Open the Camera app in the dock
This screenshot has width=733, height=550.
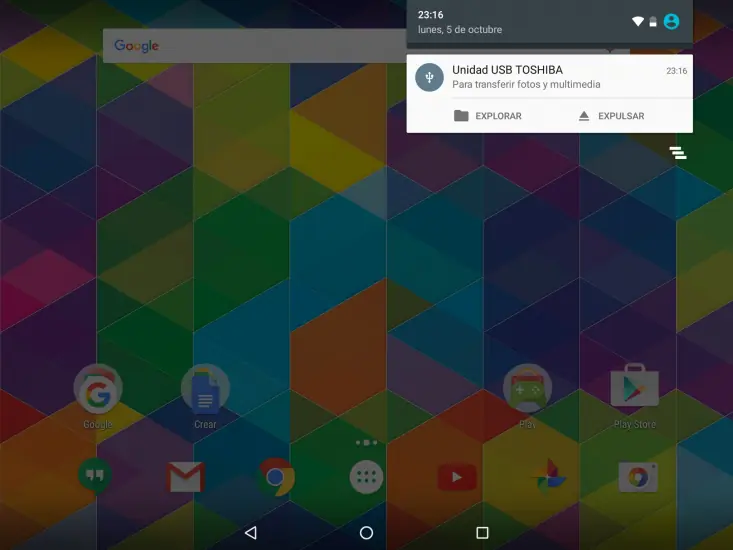[638, 477]
